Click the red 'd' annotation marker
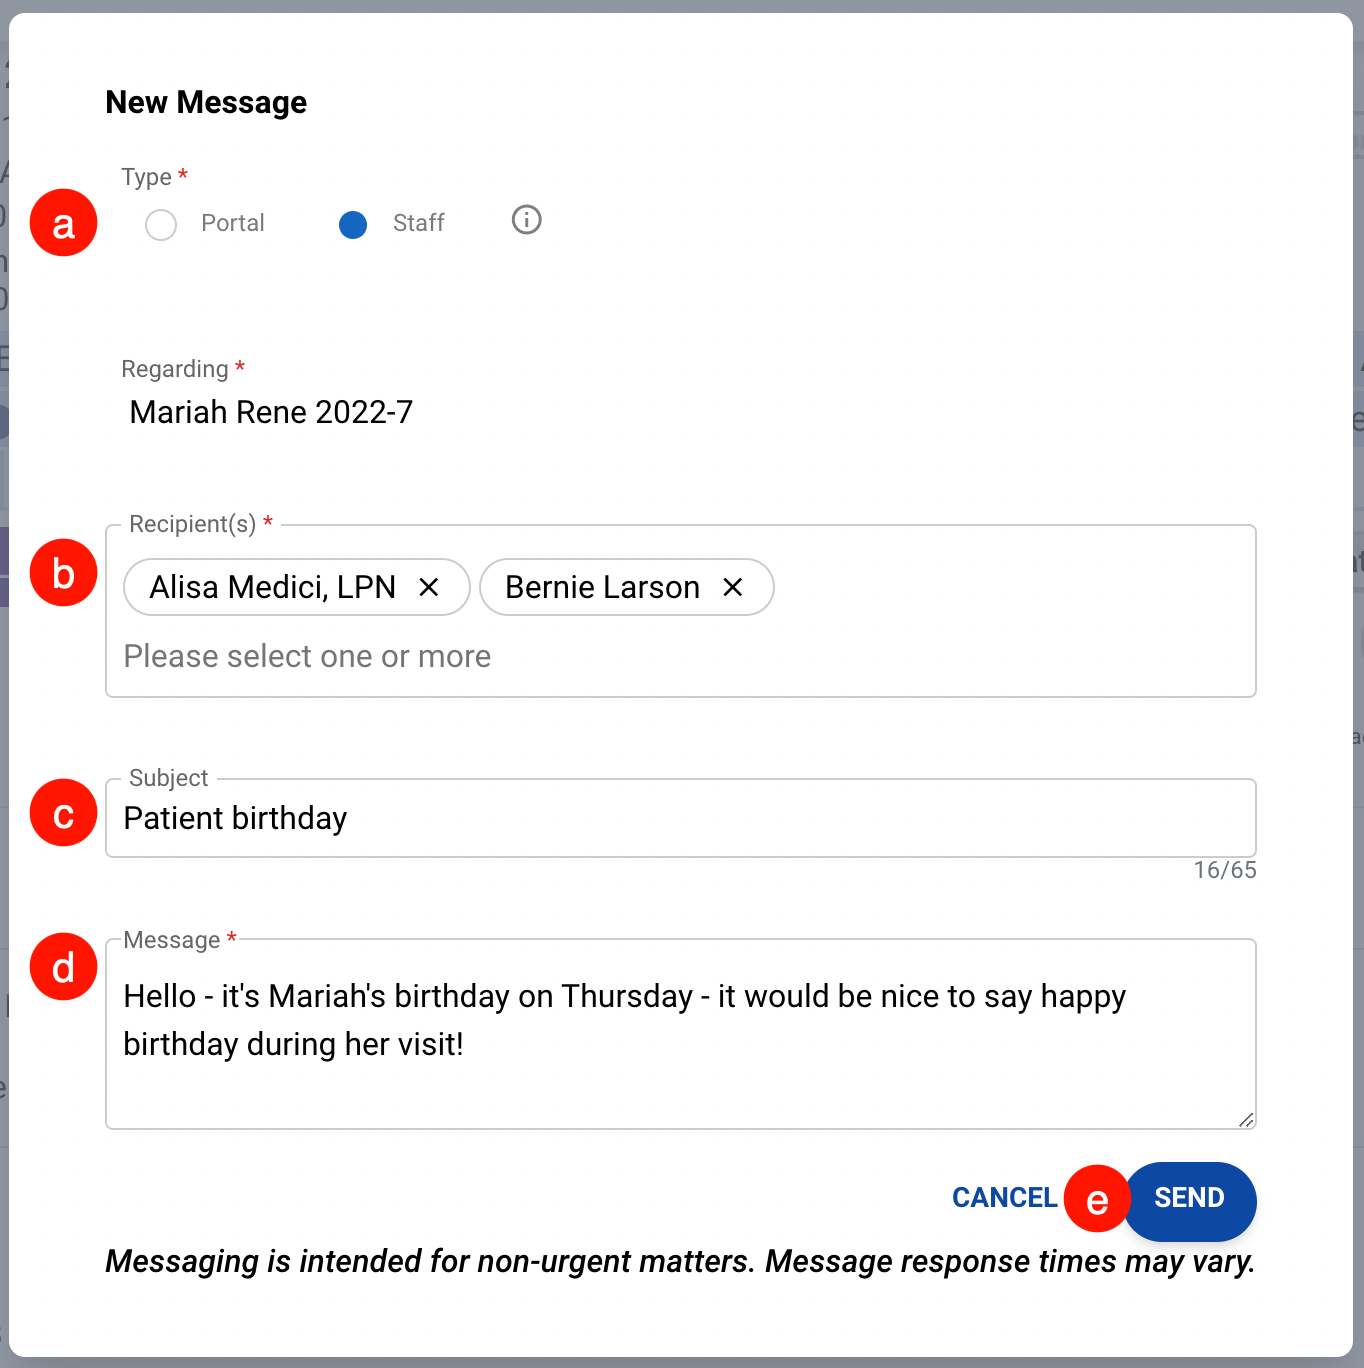The height and width of the screenshot is (1368, 1364). tap(64, 967)
